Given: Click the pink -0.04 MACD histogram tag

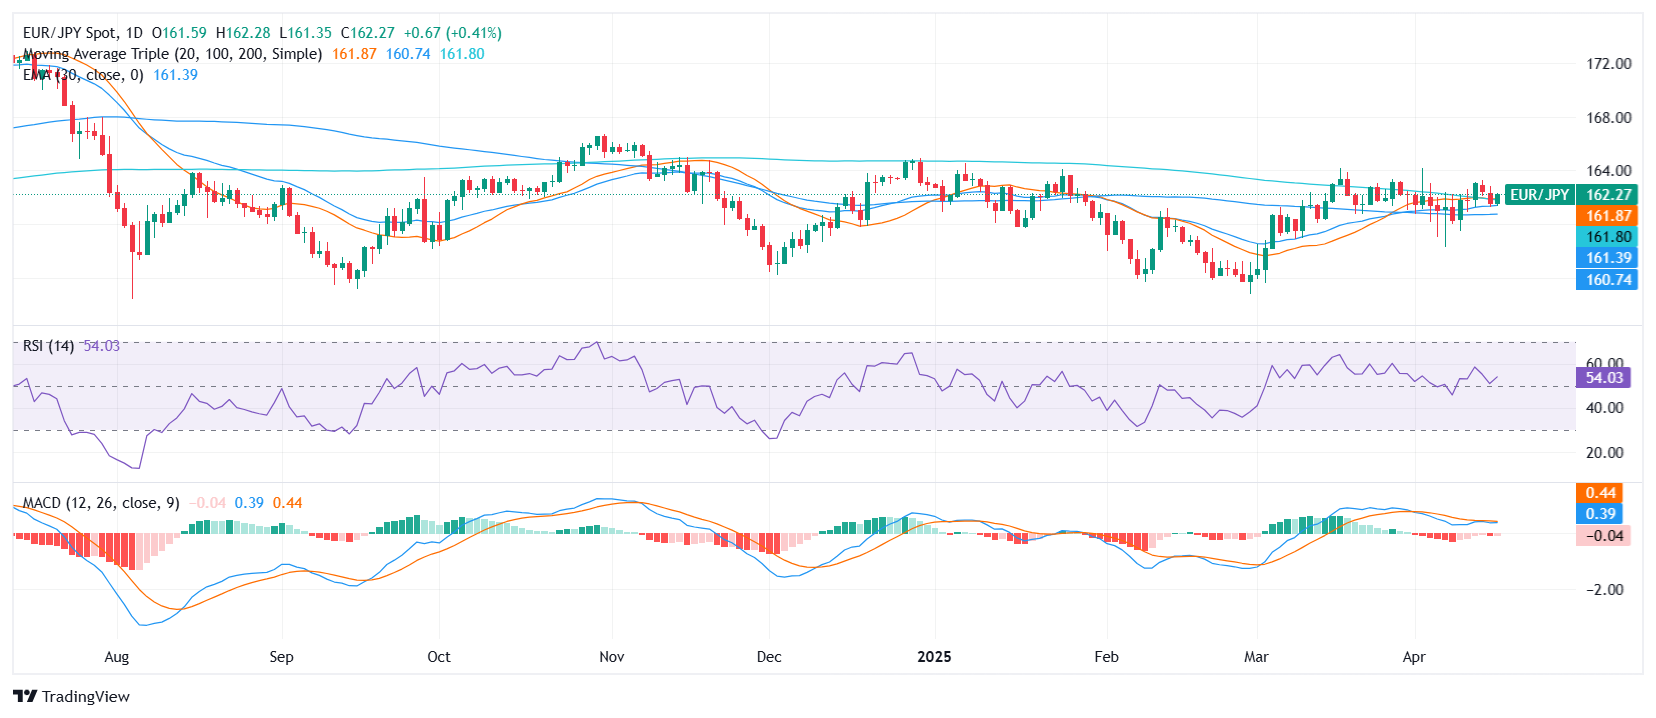Looking at the screenshot, I should [x=1603, y=536].
